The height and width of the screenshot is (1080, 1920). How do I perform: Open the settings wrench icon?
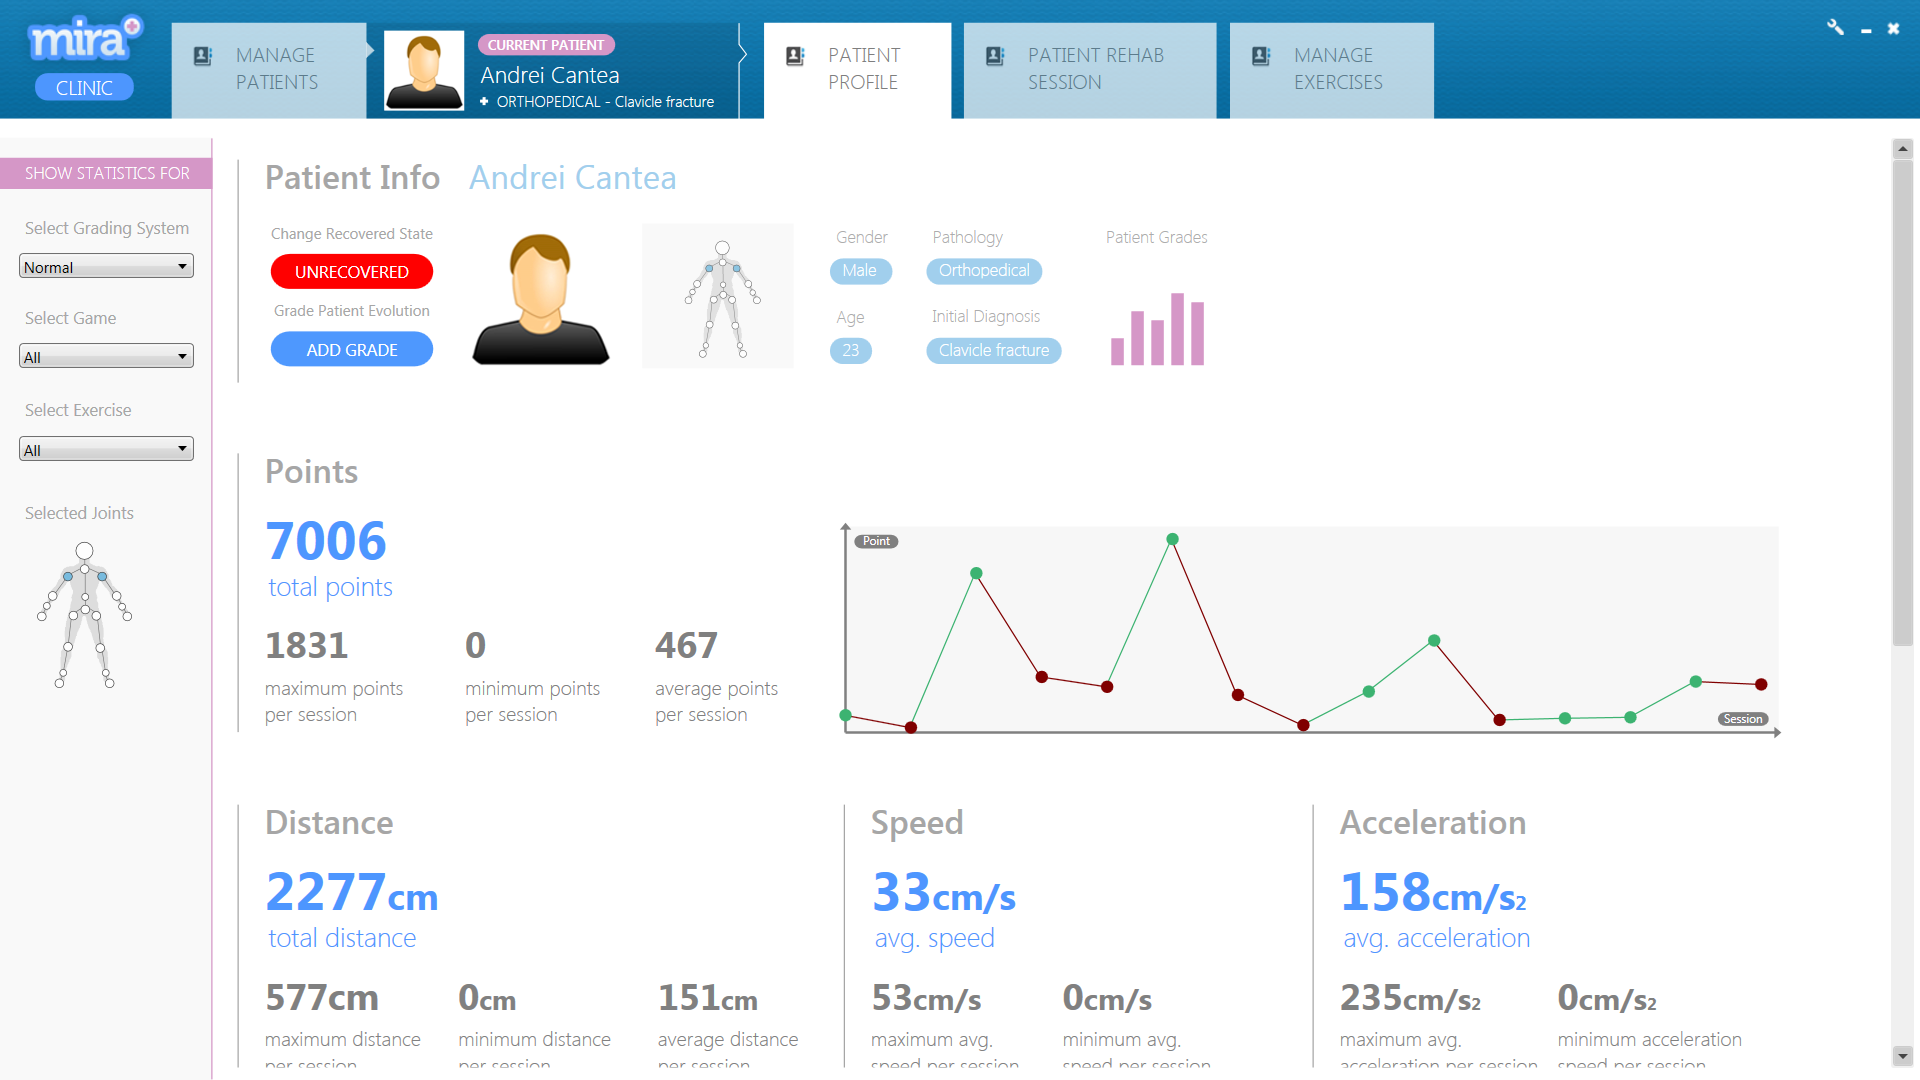click(x=1835, y=28)
